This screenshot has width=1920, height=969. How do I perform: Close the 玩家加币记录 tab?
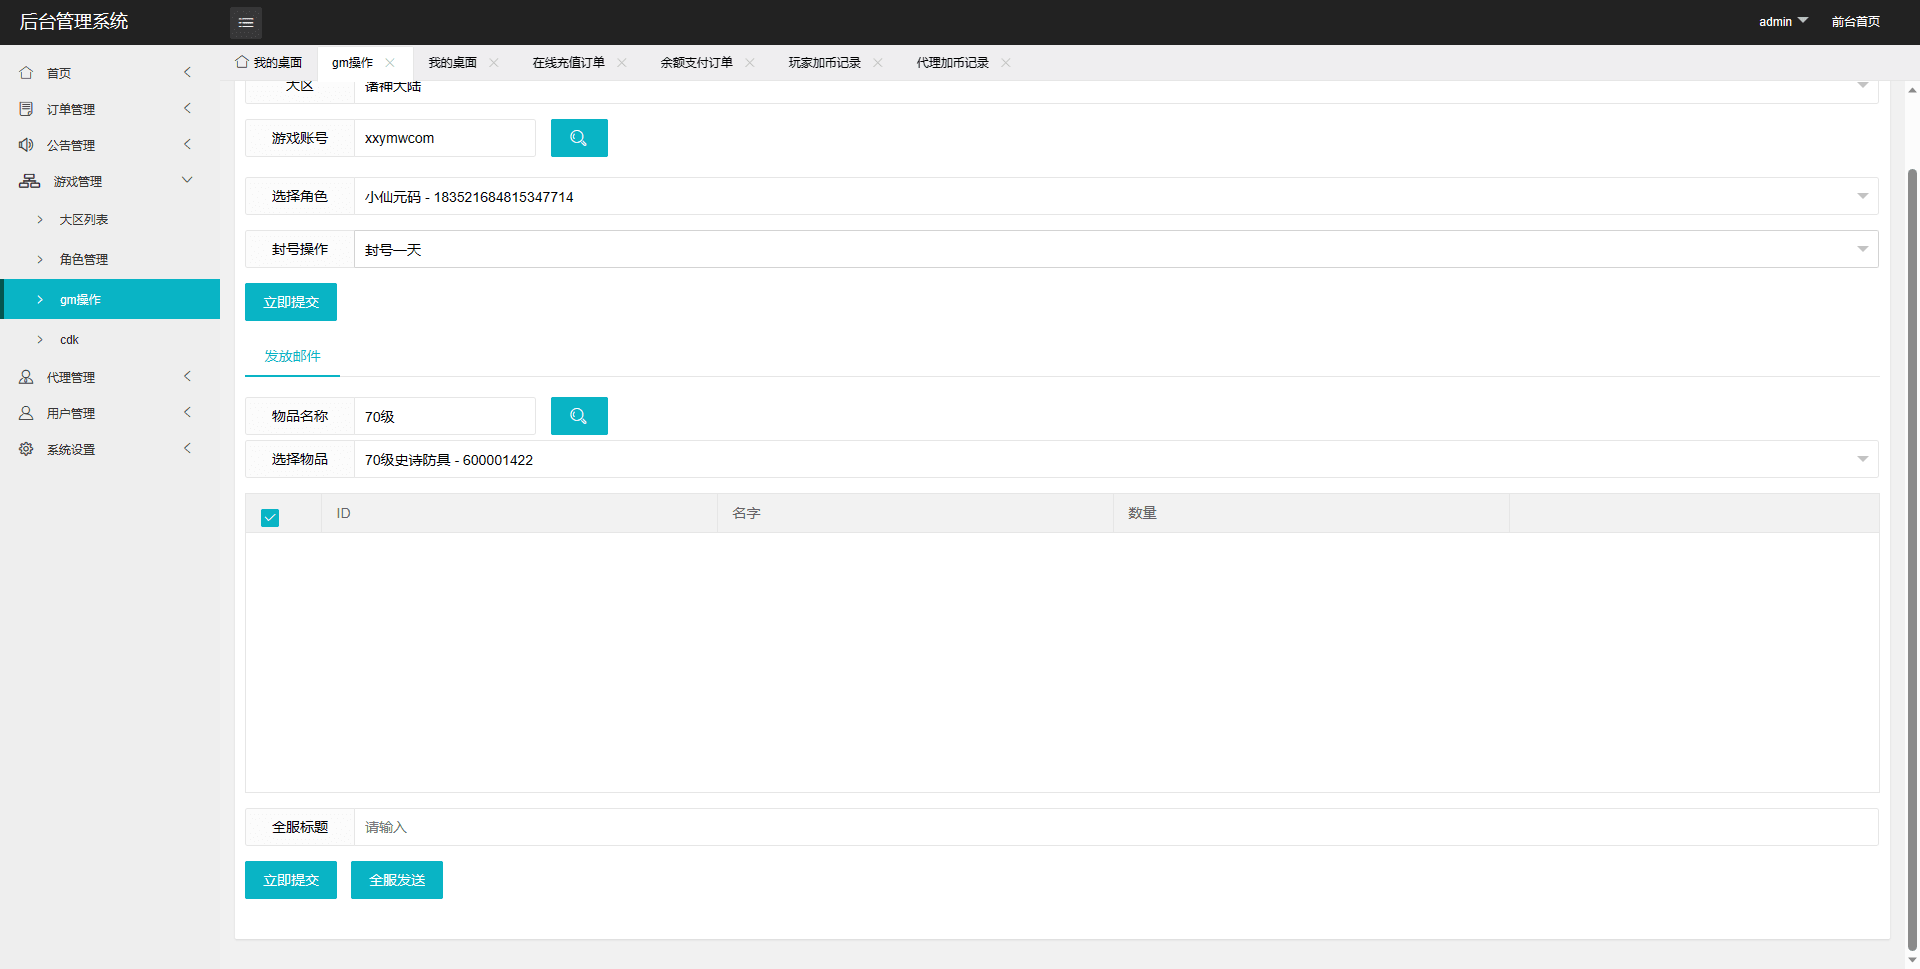coord(878,62)
